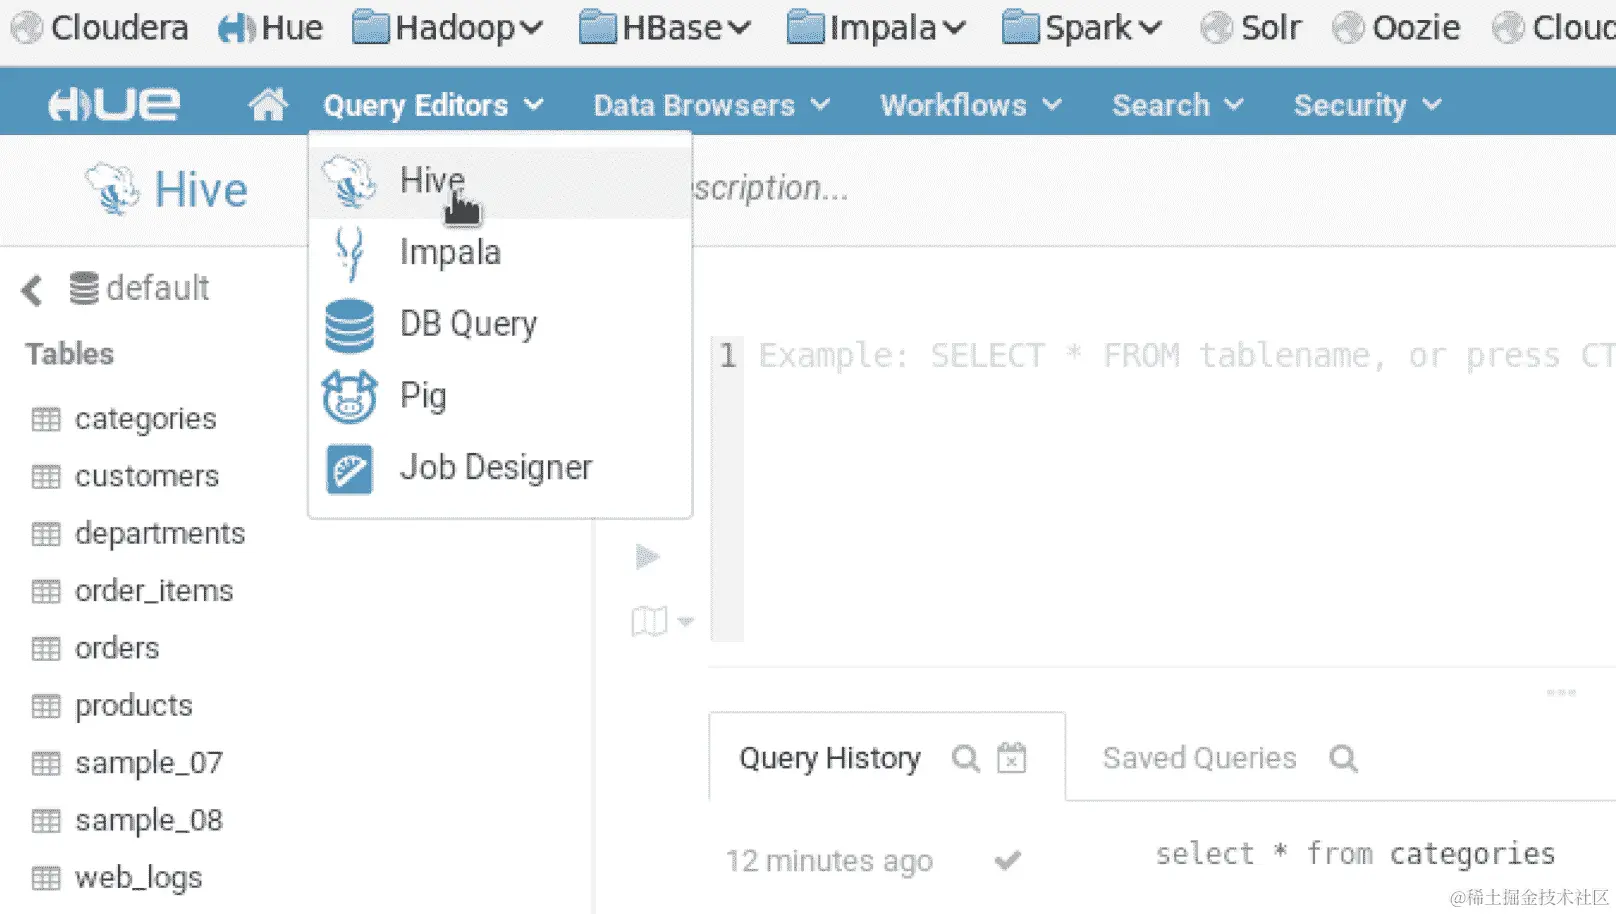Open the customers table
Screen dimensions: 1616x914
(147, 476)
